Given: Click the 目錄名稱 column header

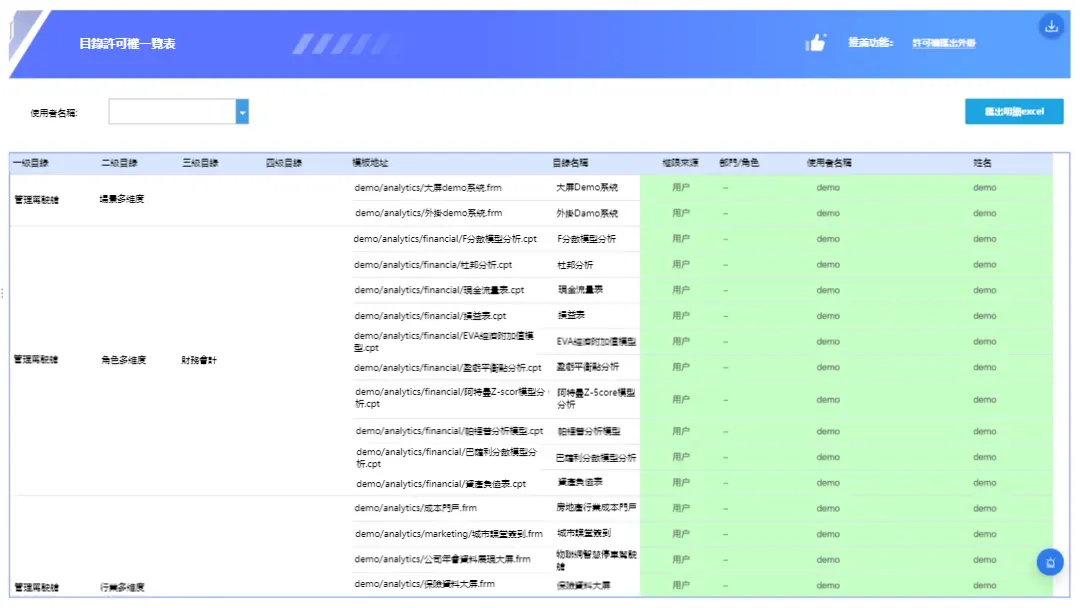Looking at the screenshot, I should point(570,163).
